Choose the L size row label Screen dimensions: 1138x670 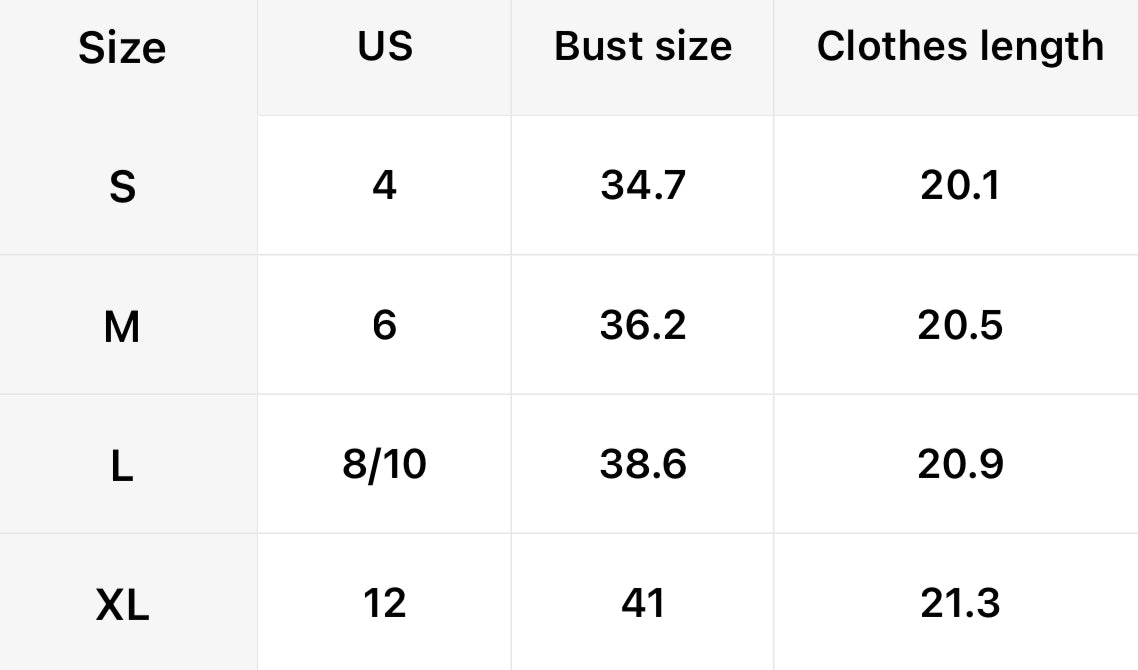[x=122, y=465]
